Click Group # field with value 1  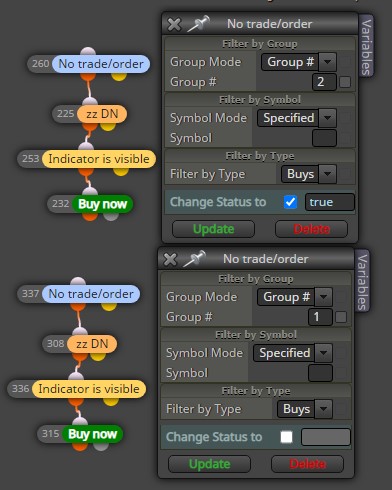[x=320, y=317]
